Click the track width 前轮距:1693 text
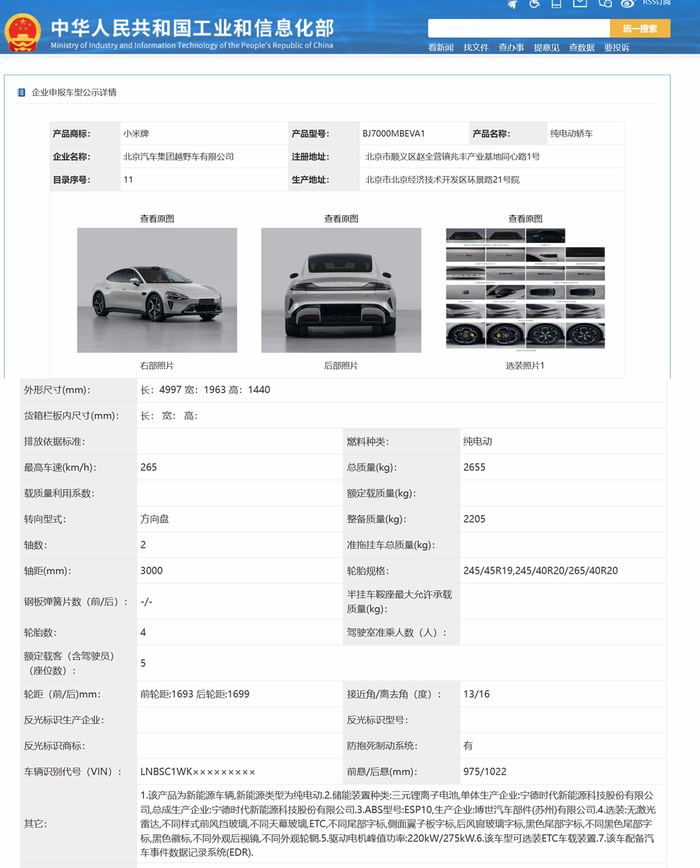This screenshot has width=700, height=868. pyautogui.click(x=195, y=694)
